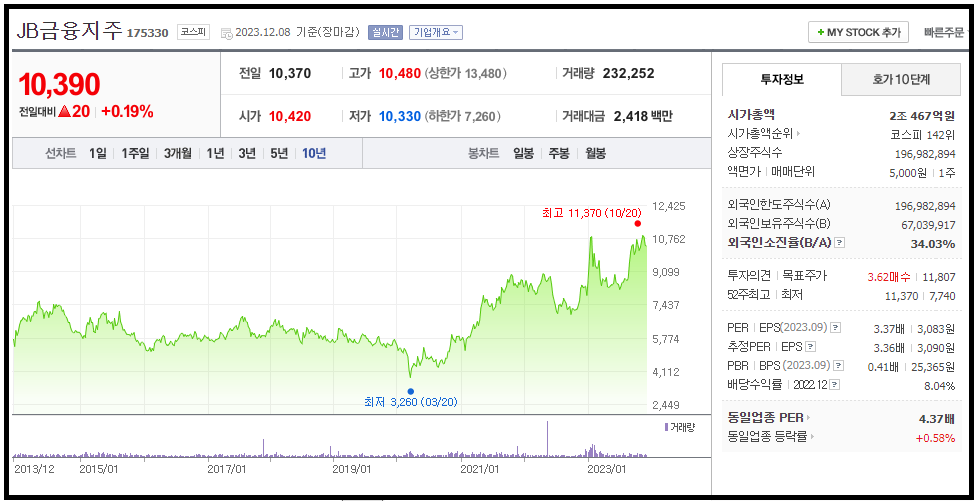Click the 액면가 value 5,000원

[x=908, y=173]
